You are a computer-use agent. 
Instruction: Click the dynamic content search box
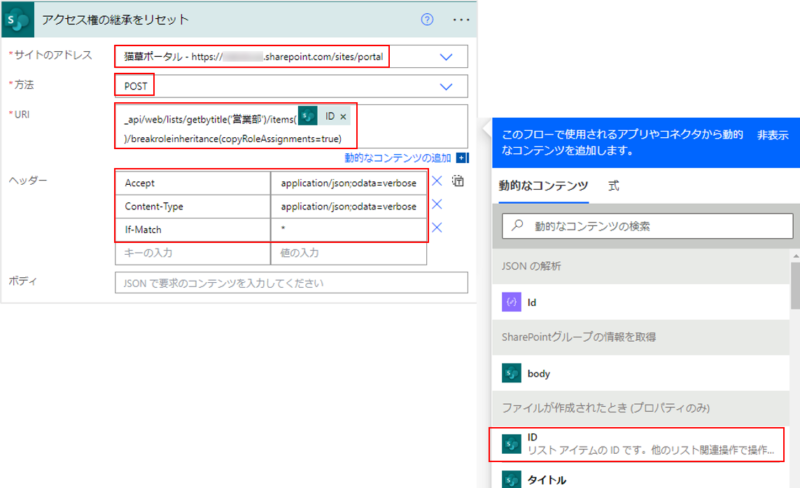point(645,227)
